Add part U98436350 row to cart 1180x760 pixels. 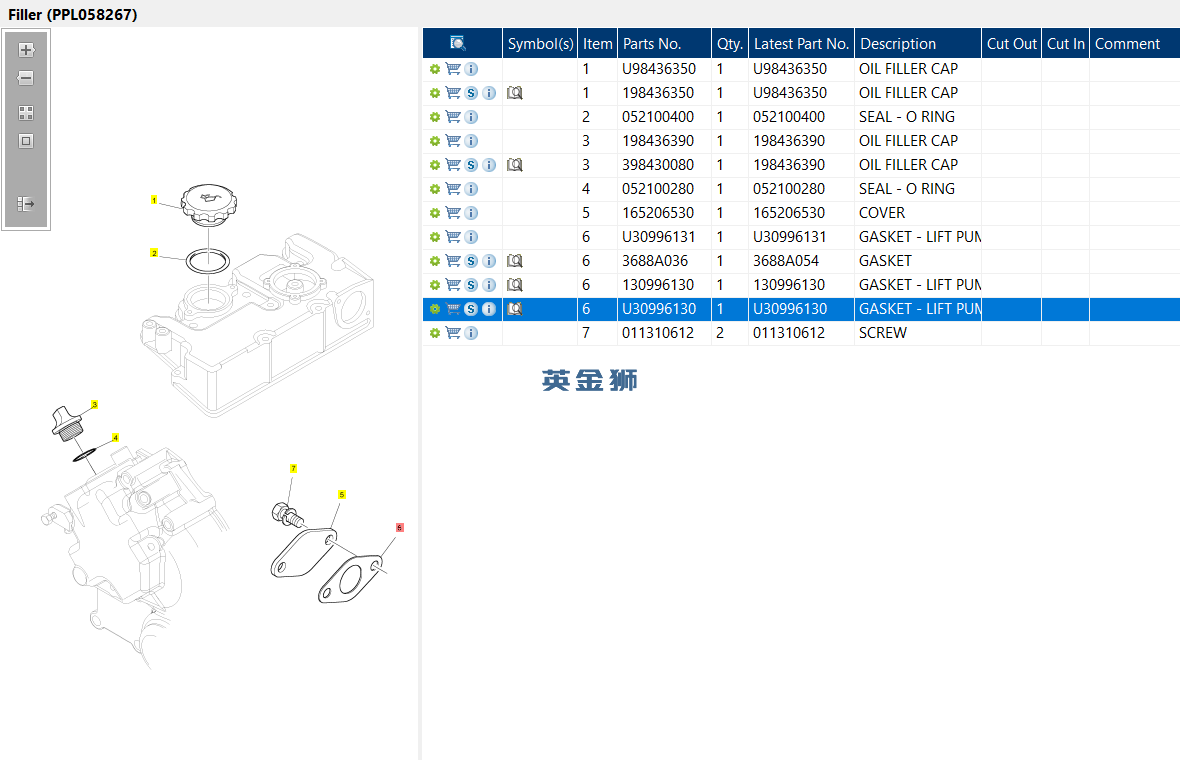[453, 68]
